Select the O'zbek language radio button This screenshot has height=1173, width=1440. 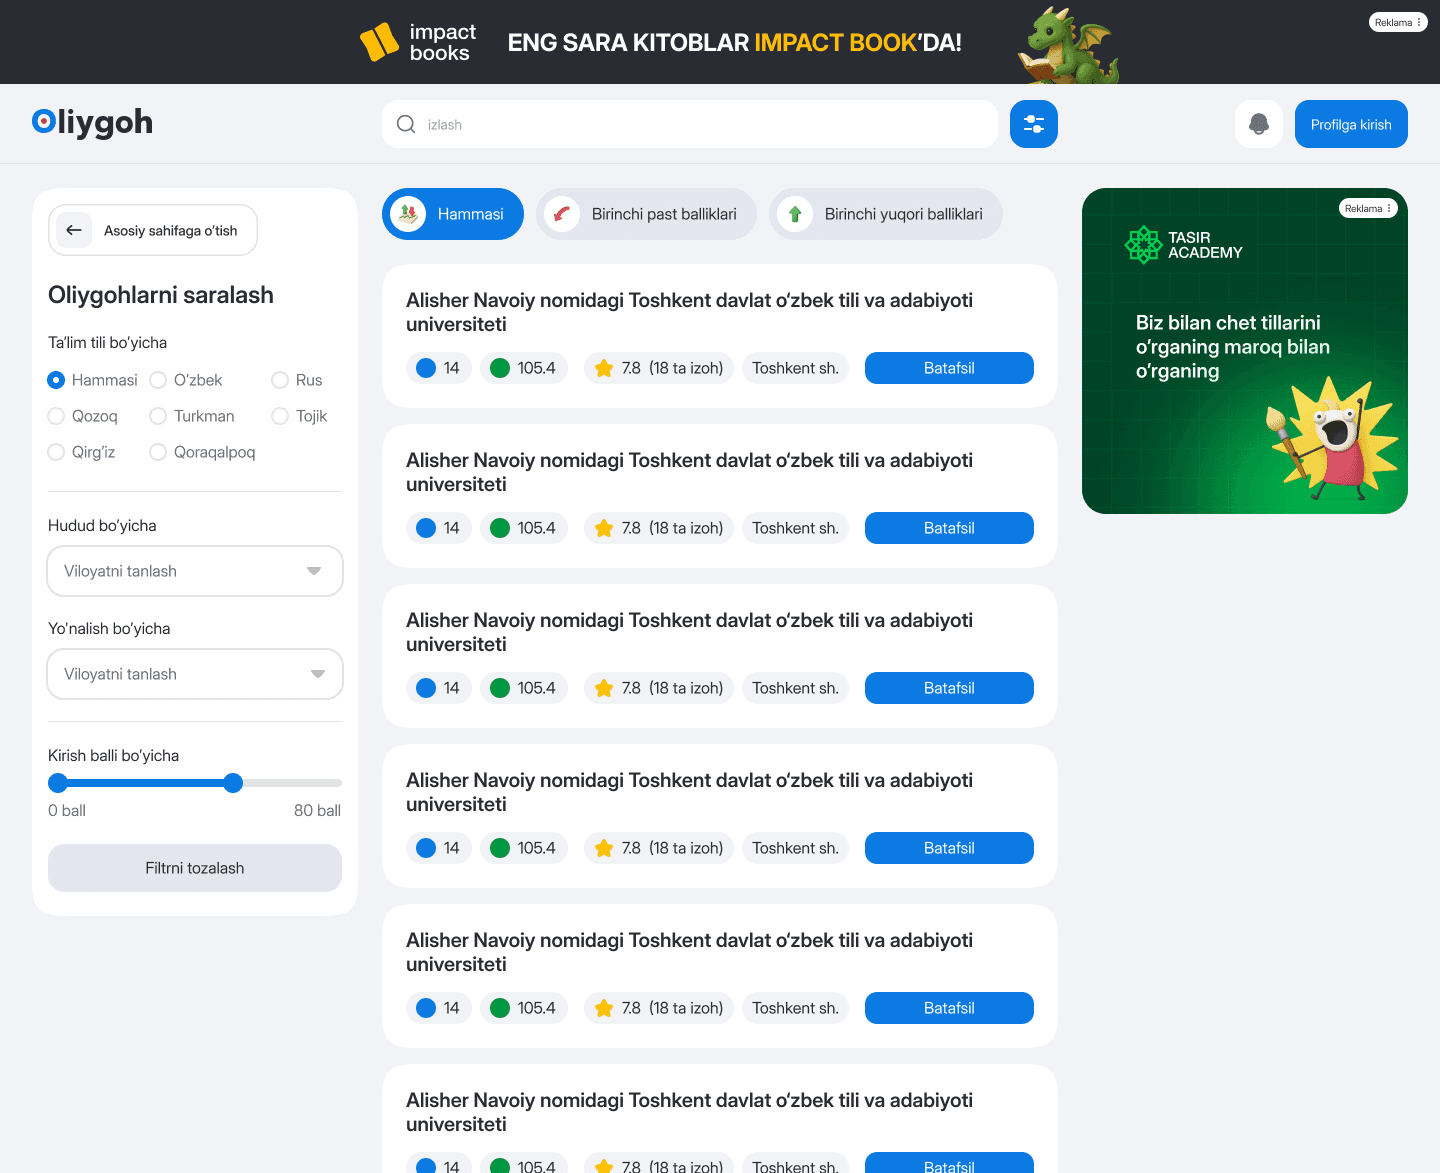[x=158, y=380]
